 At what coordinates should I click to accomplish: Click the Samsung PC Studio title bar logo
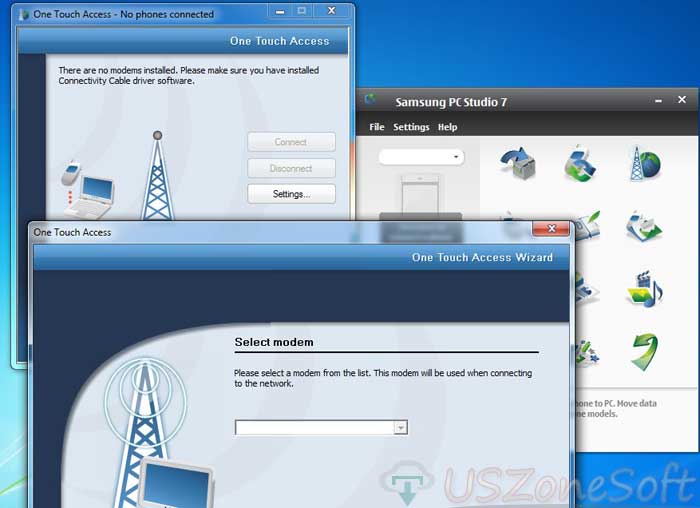[x=370, y=99]
